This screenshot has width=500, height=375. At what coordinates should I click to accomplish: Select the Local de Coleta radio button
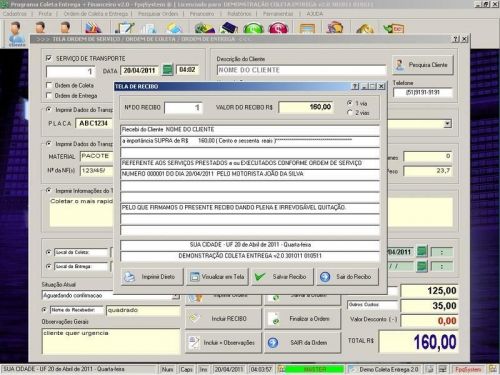tap(49, 252)
